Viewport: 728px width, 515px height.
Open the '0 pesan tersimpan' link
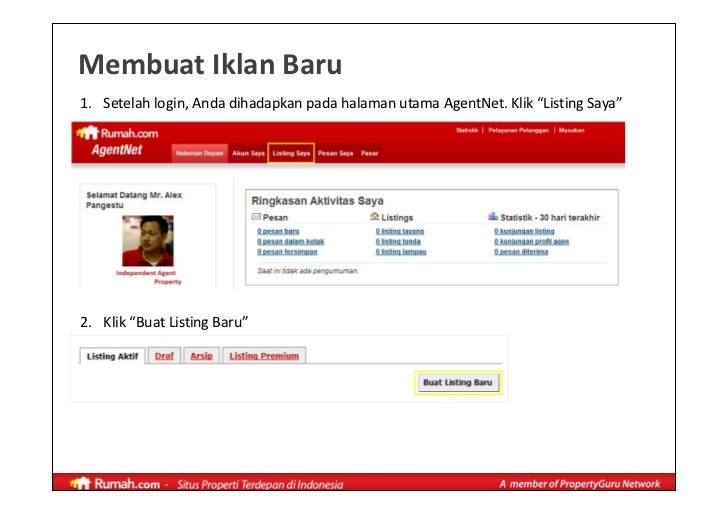point(287,252)
